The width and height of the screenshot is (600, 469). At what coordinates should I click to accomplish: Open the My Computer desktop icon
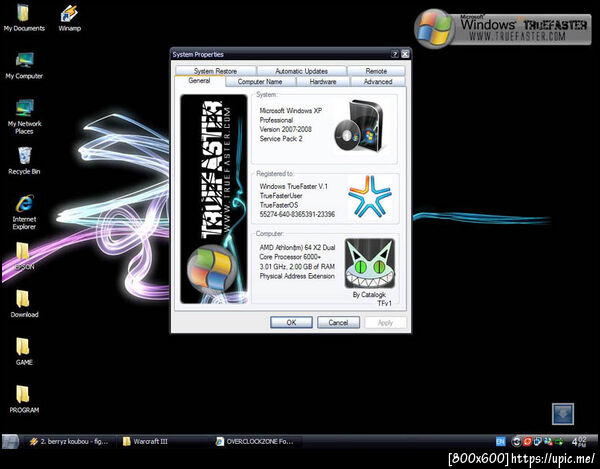pyautogui.click(x=24, y=65)
